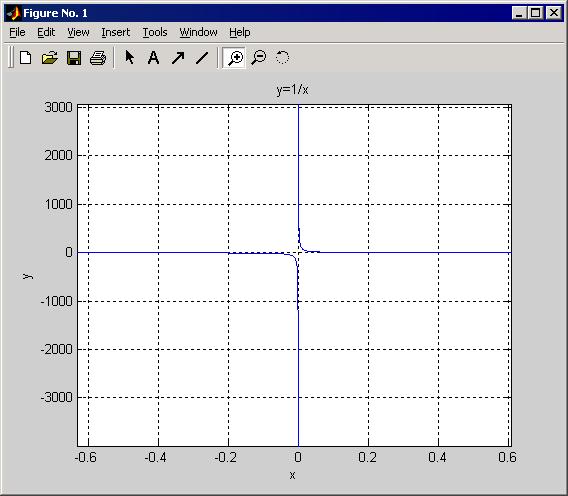This screenshot has height=496, width=568.
Task: Open the Window menu
Action: 199,32
